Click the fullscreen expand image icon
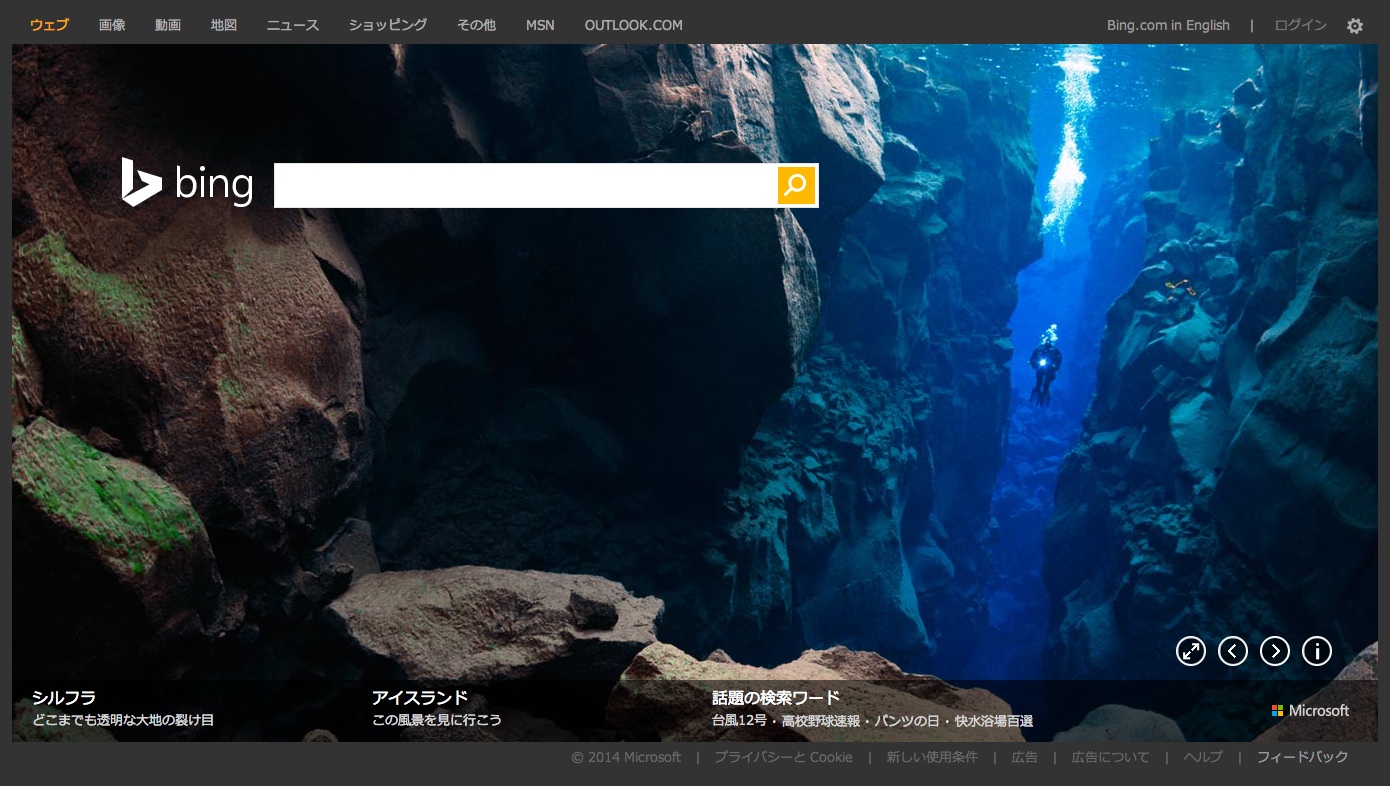 coord(1190,651)
